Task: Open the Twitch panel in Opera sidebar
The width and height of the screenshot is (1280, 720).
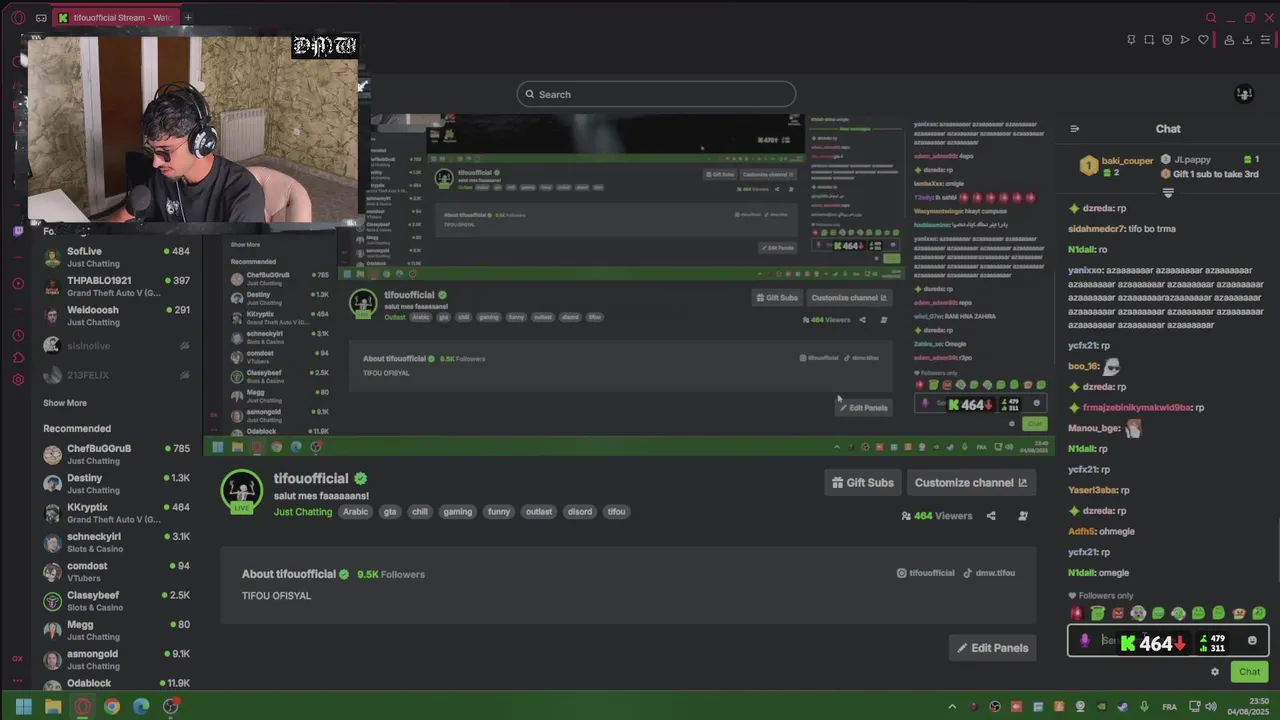Action: click(18, 231)
